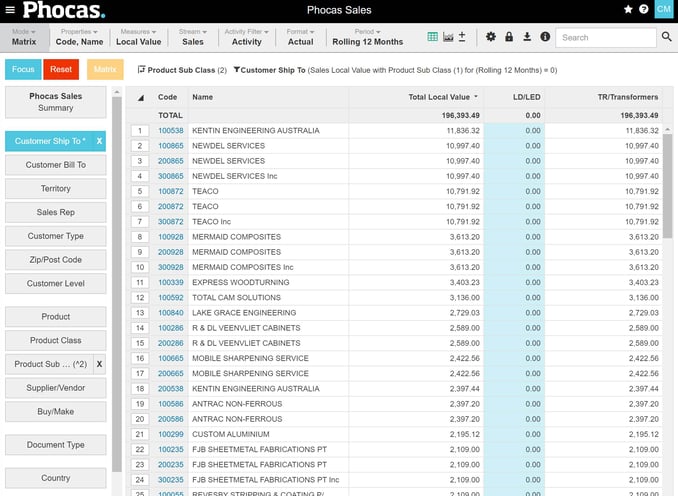Switch to chart view icon
The width and height of the screenshot is (678, 496).
pos(448,37)
